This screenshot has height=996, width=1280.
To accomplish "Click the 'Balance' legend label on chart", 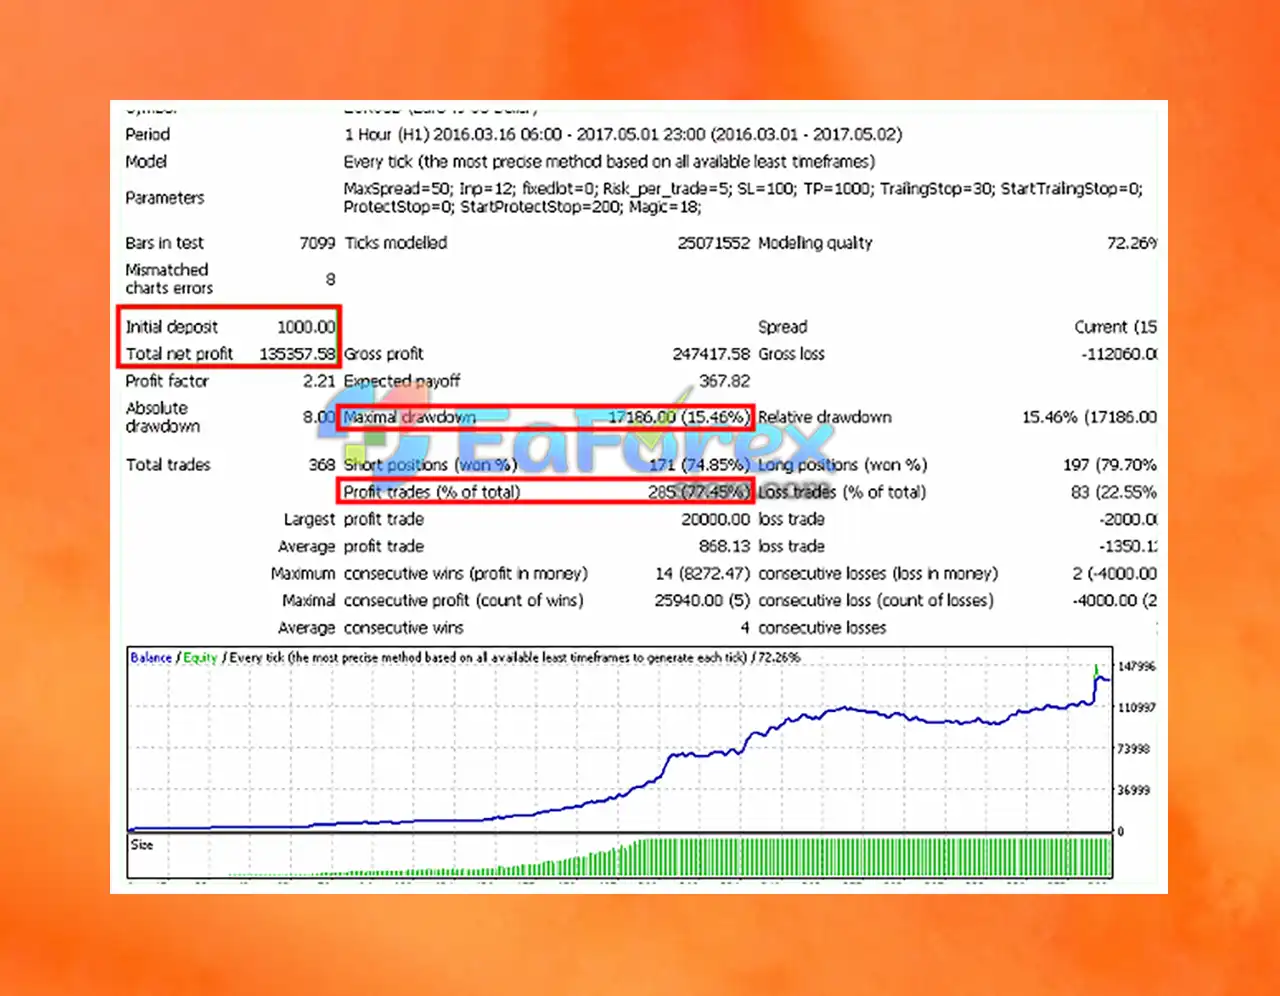I will 151,657.
